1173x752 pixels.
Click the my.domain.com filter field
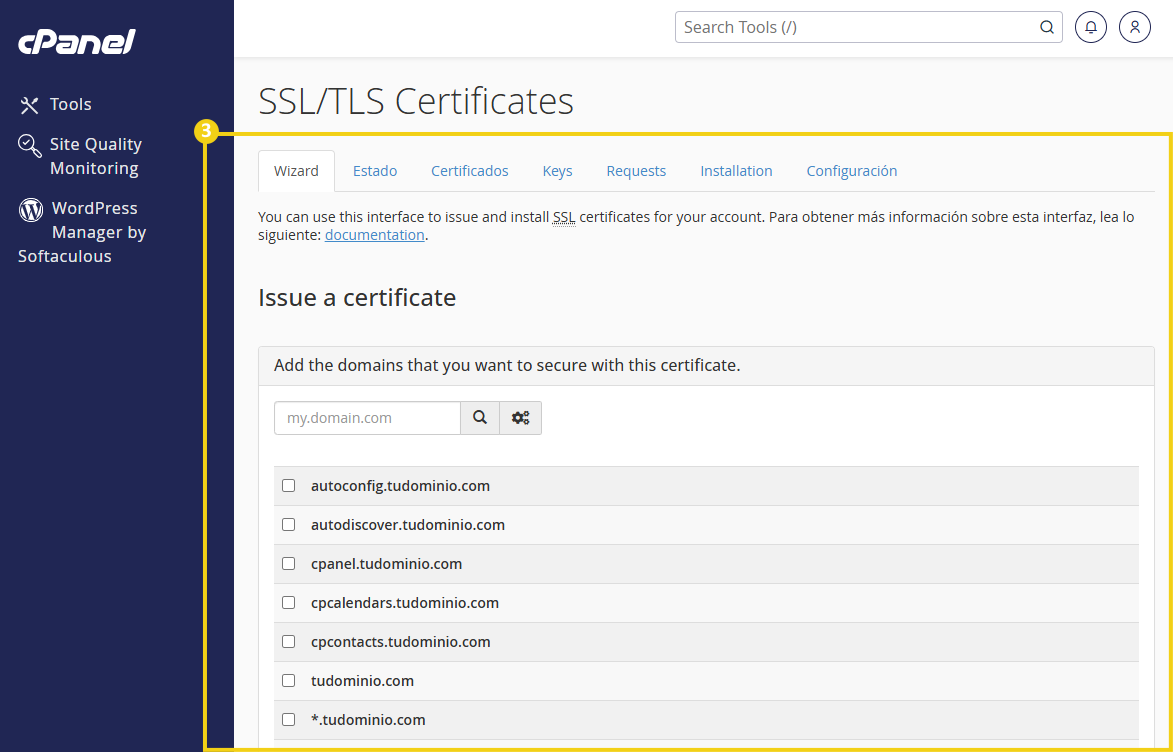pyautogui.click(x=367, y=418)
